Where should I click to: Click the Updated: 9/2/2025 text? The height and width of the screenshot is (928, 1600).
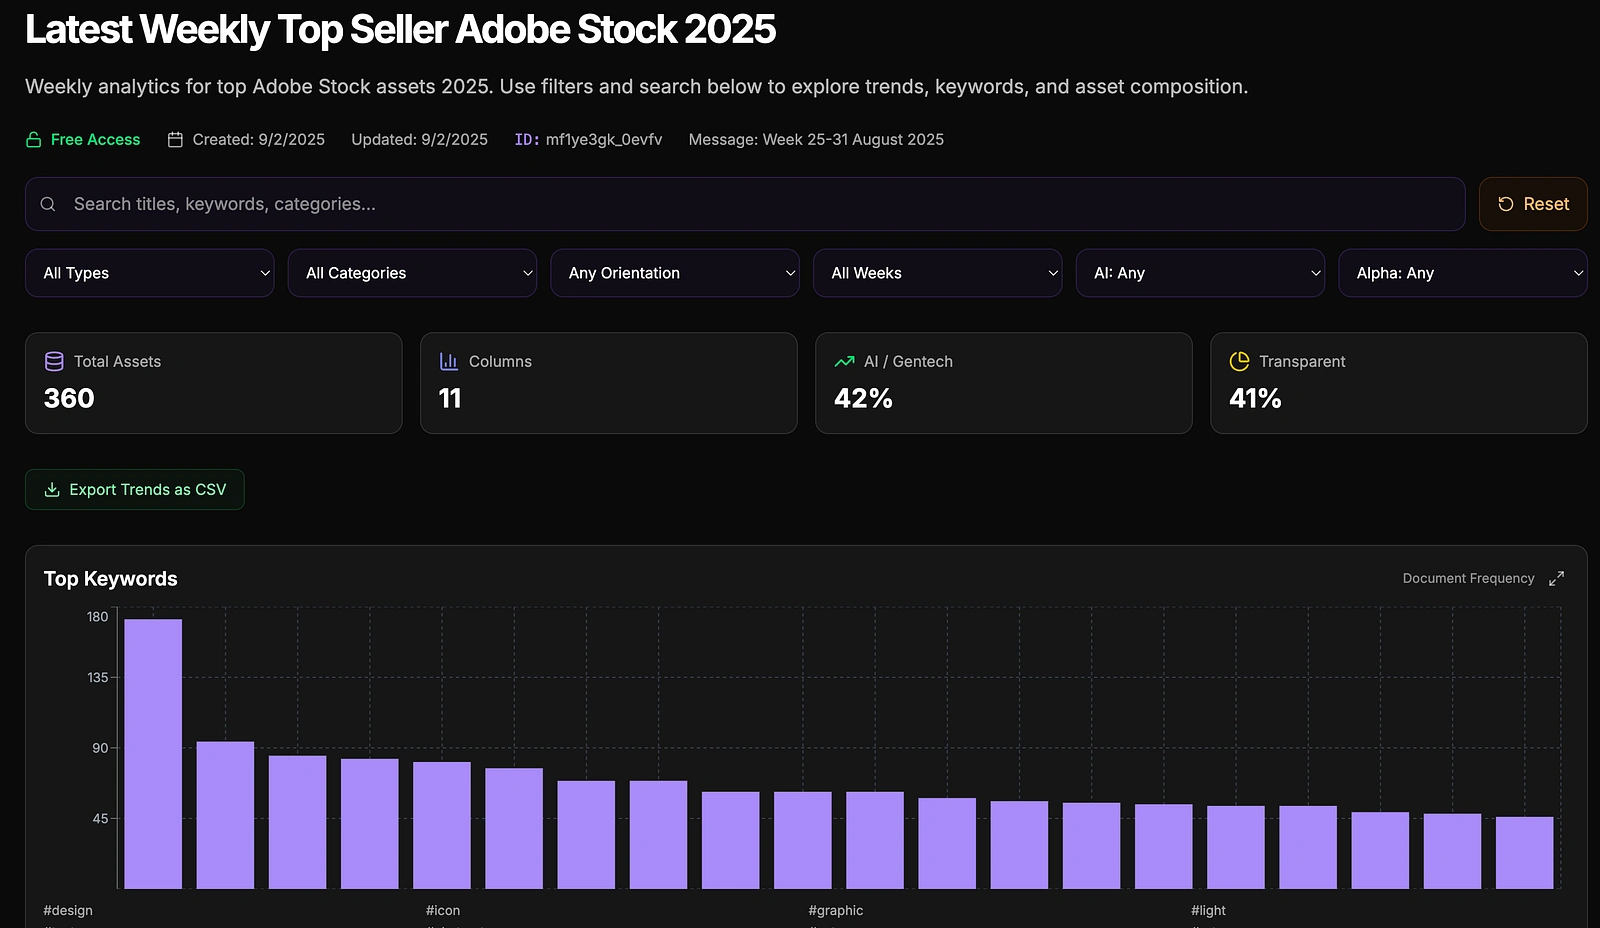[x=419, y=140]
